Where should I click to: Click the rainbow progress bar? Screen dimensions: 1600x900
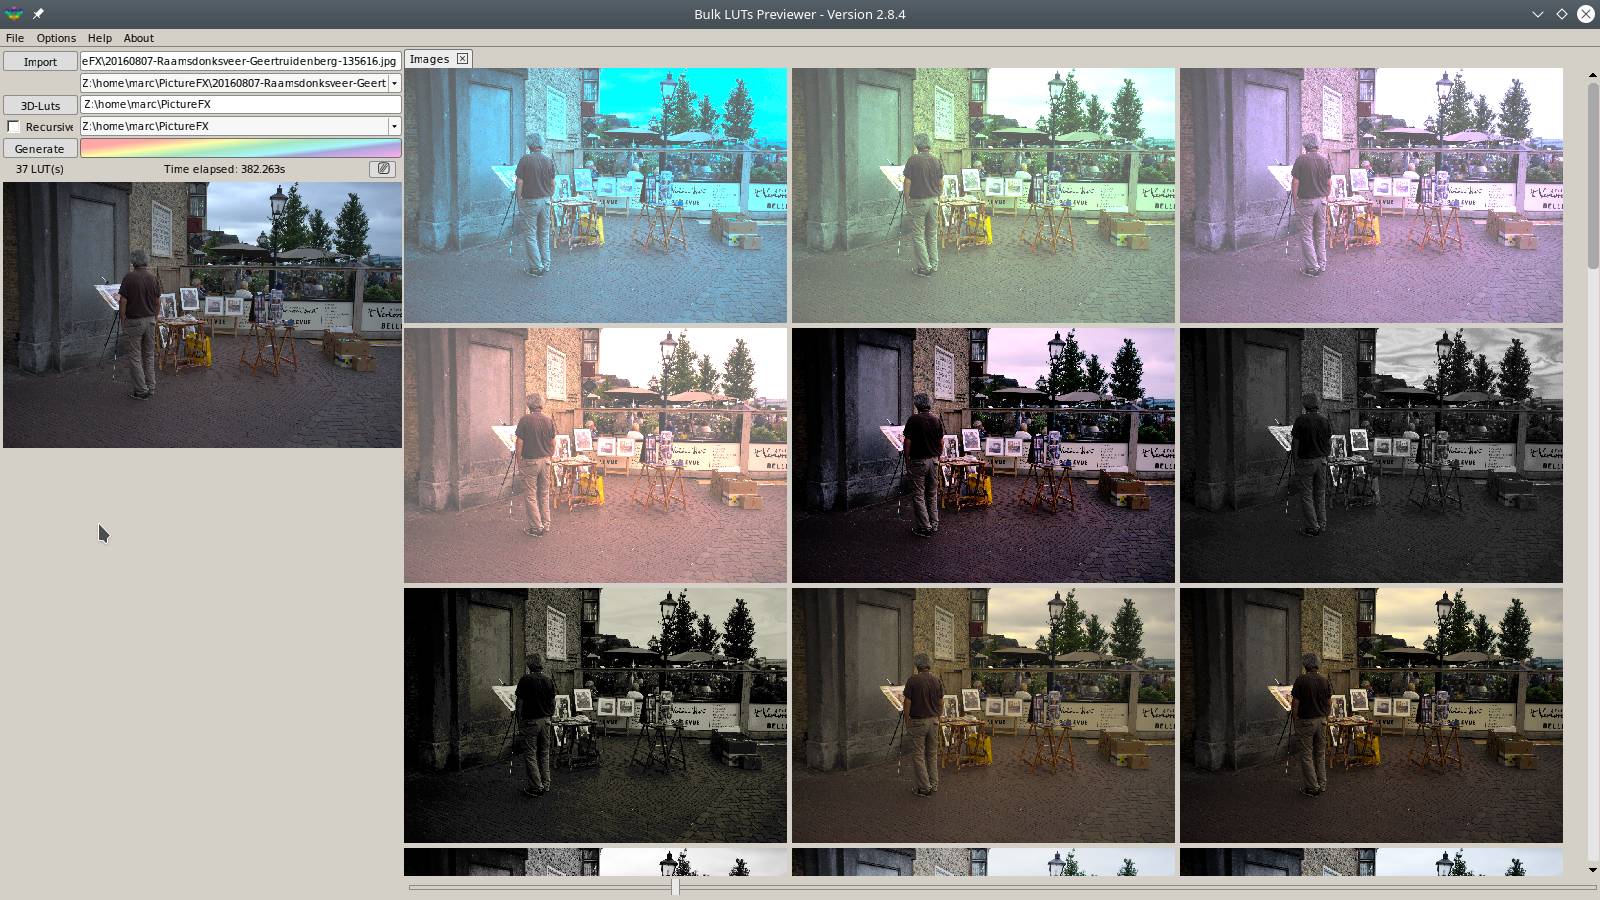pyautogui.click(x=240, y=148)
